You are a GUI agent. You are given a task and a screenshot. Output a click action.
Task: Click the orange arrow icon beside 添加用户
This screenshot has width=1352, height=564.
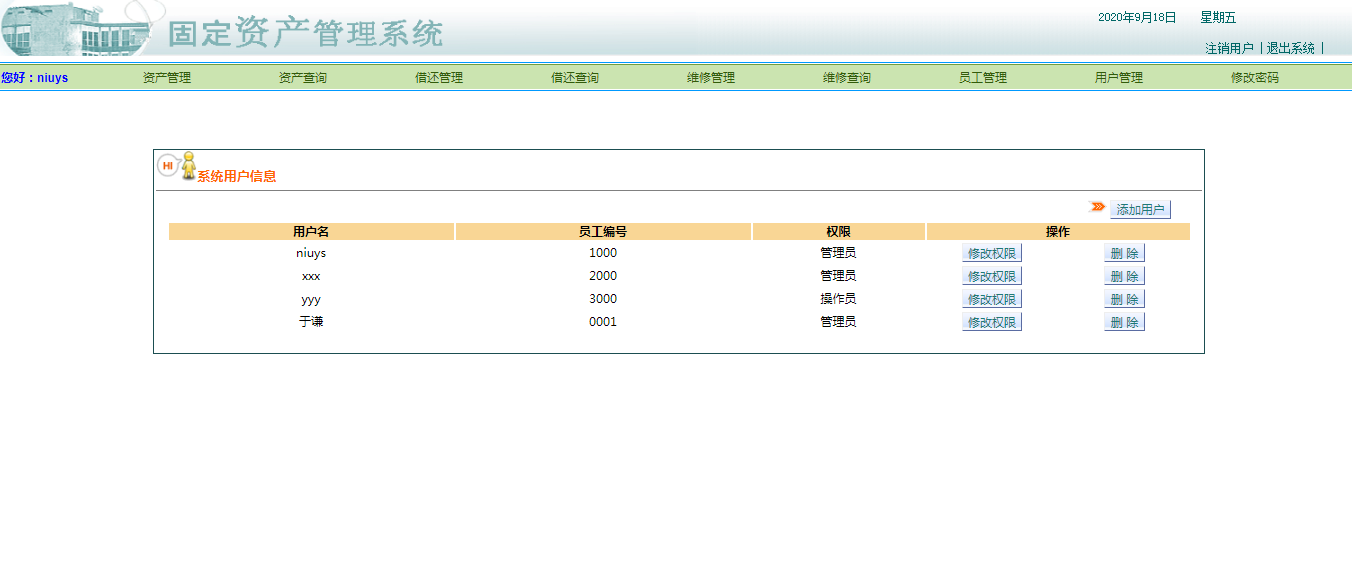pos(1097,207)
